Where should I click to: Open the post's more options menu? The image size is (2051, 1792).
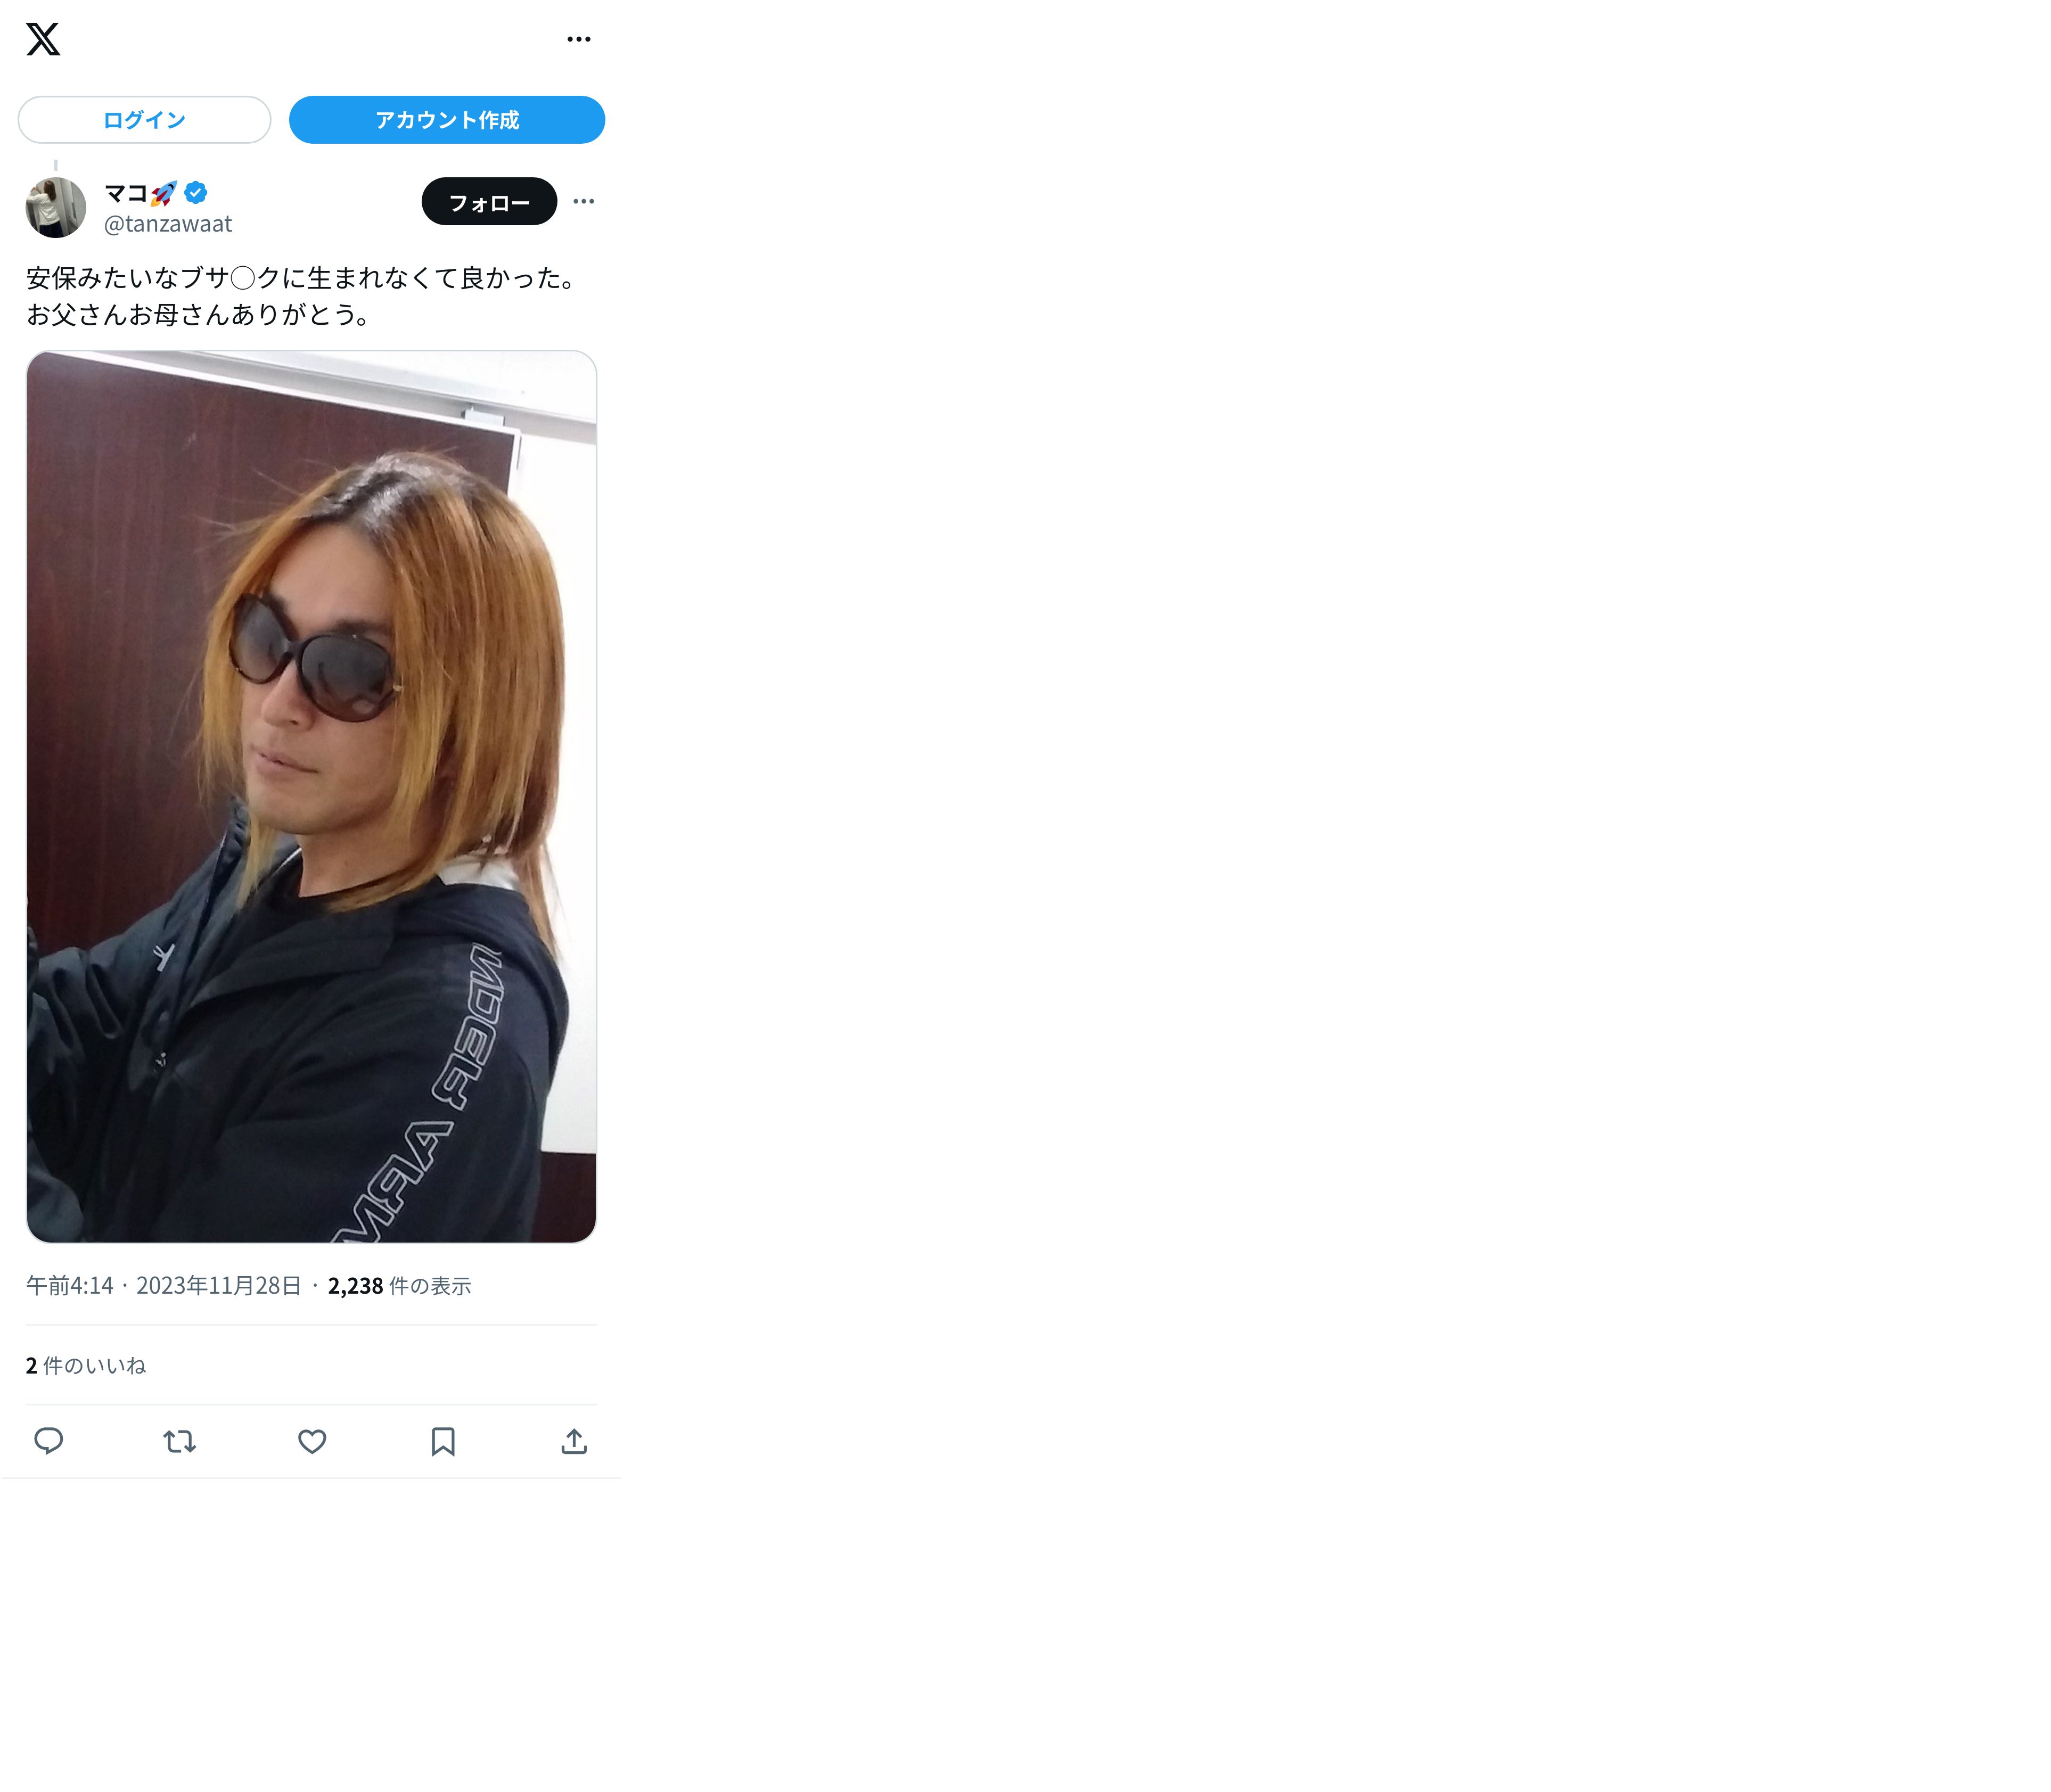[x=584, y=202]
